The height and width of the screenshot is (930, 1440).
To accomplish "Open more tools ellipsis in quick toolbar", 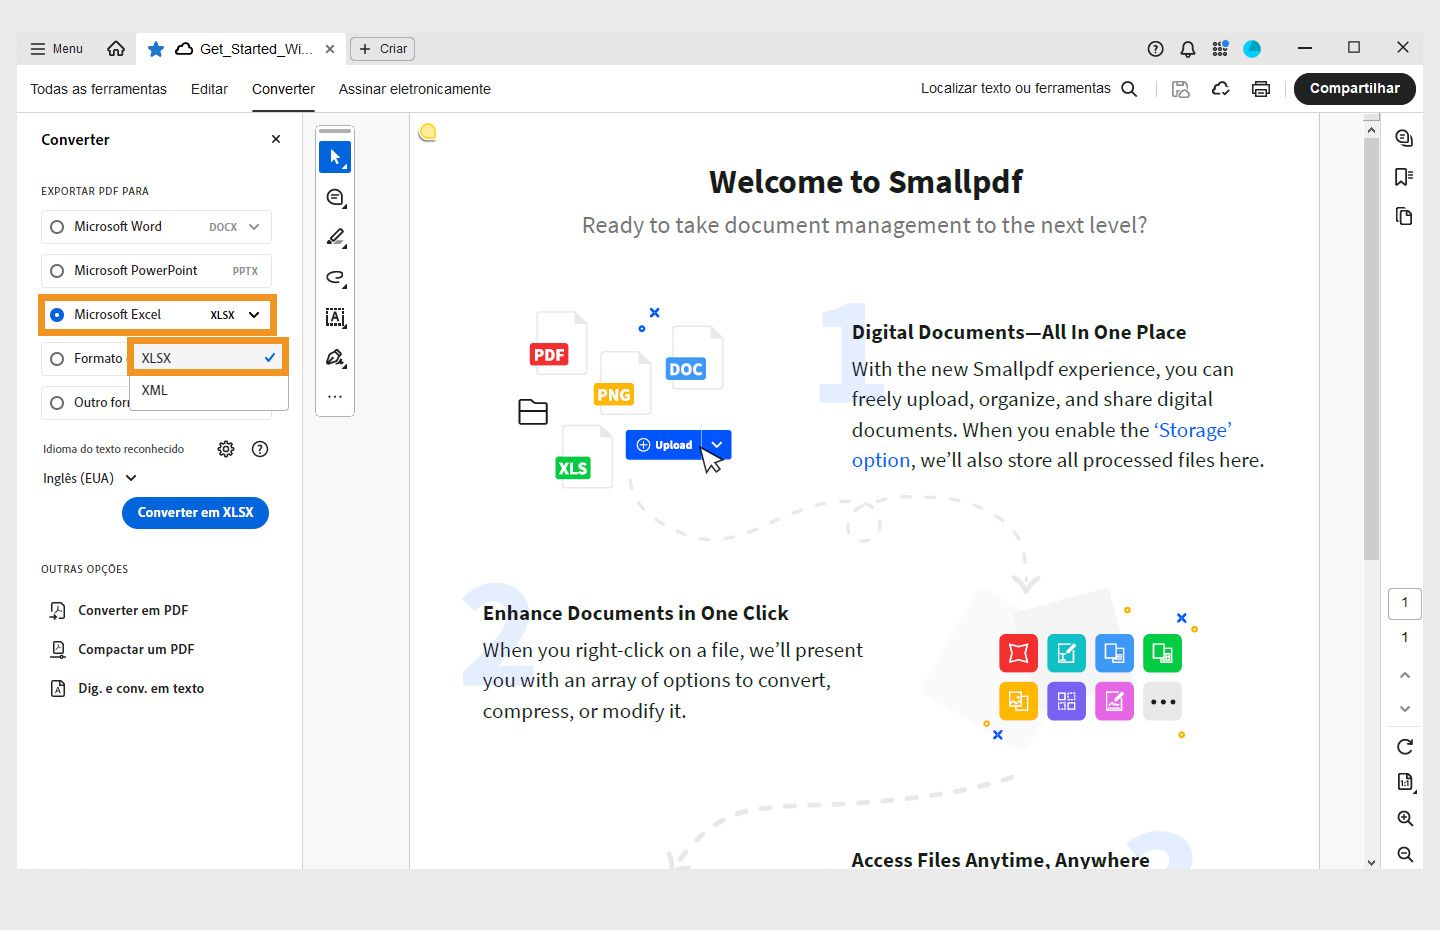I will [x=335, y=396].
